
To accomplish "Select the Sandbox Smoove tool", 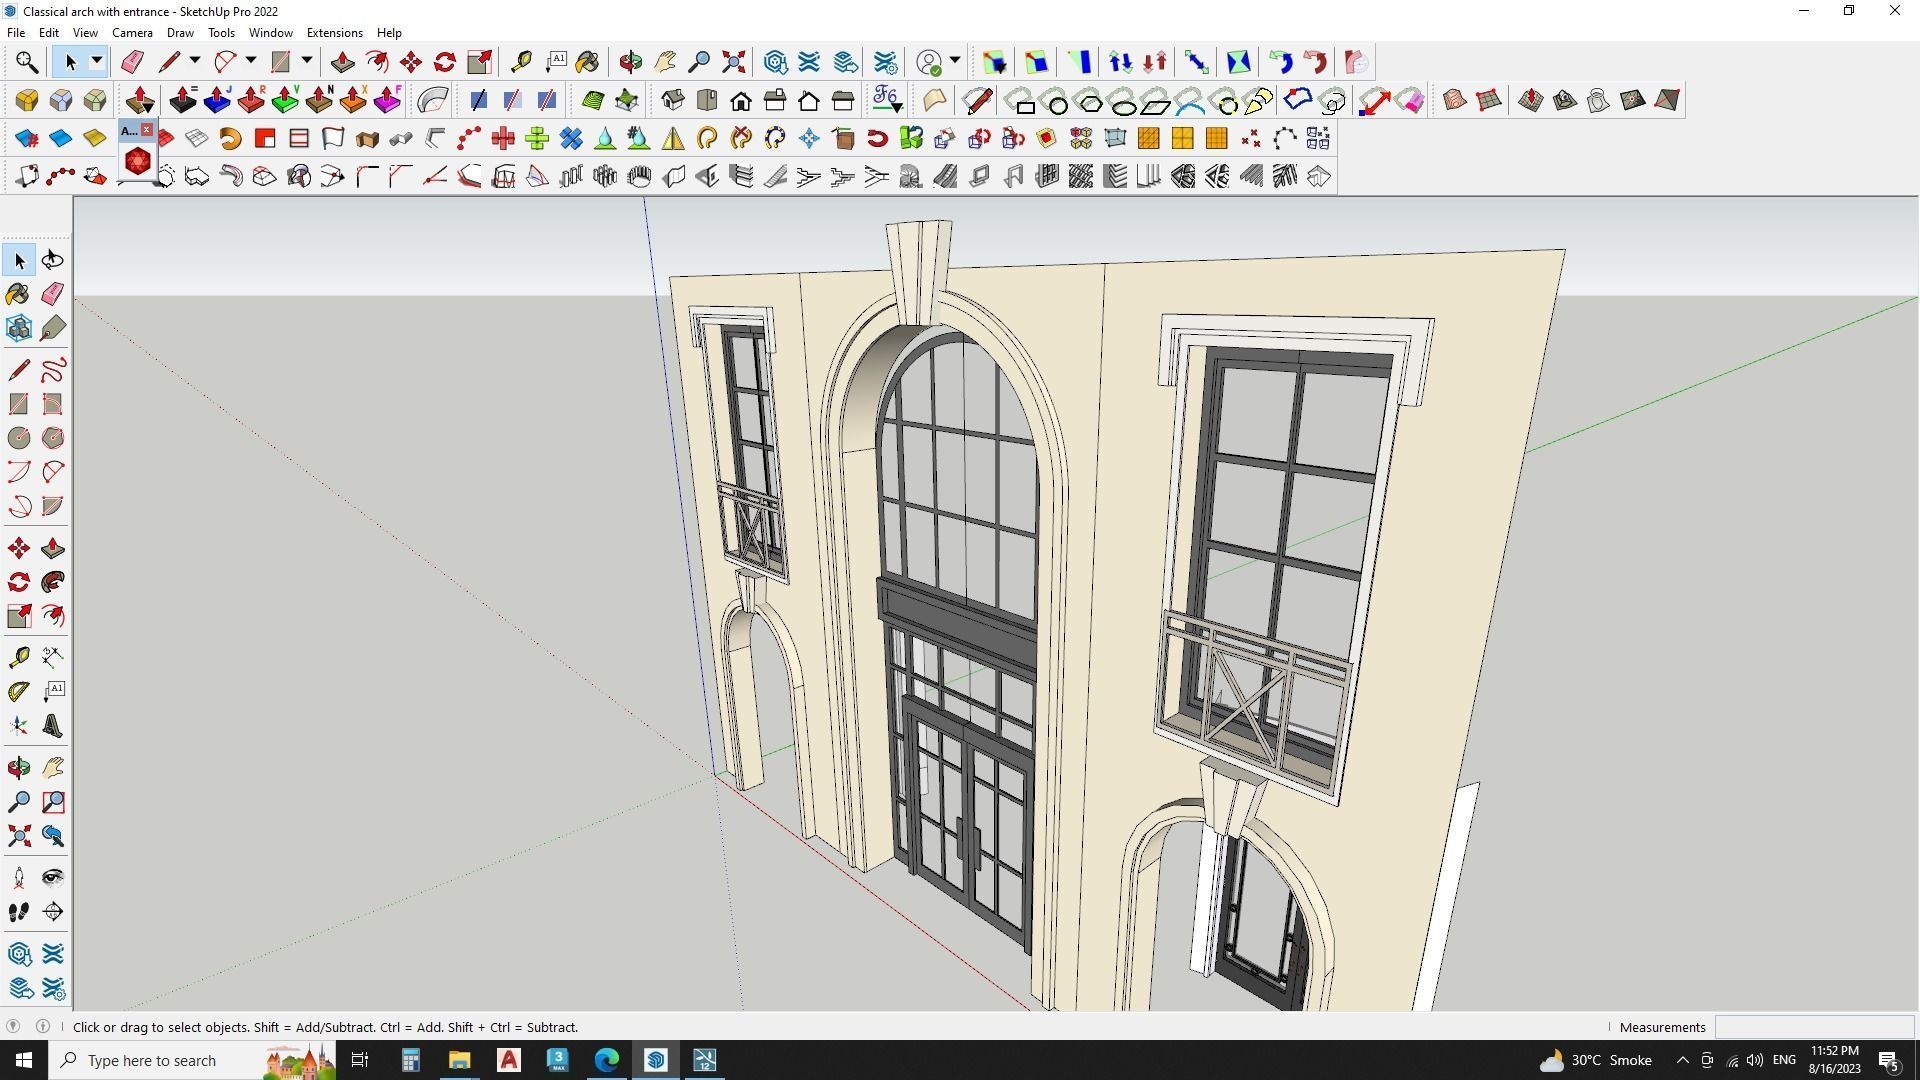I will coord(1531,100).
